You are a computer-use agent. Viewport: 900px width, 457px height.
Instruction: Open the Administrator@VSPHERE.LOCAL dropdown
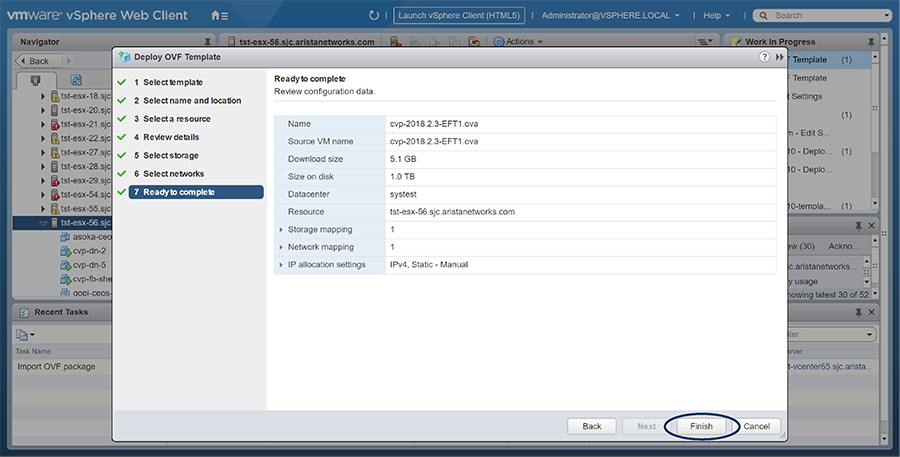(x=610, y=16)
